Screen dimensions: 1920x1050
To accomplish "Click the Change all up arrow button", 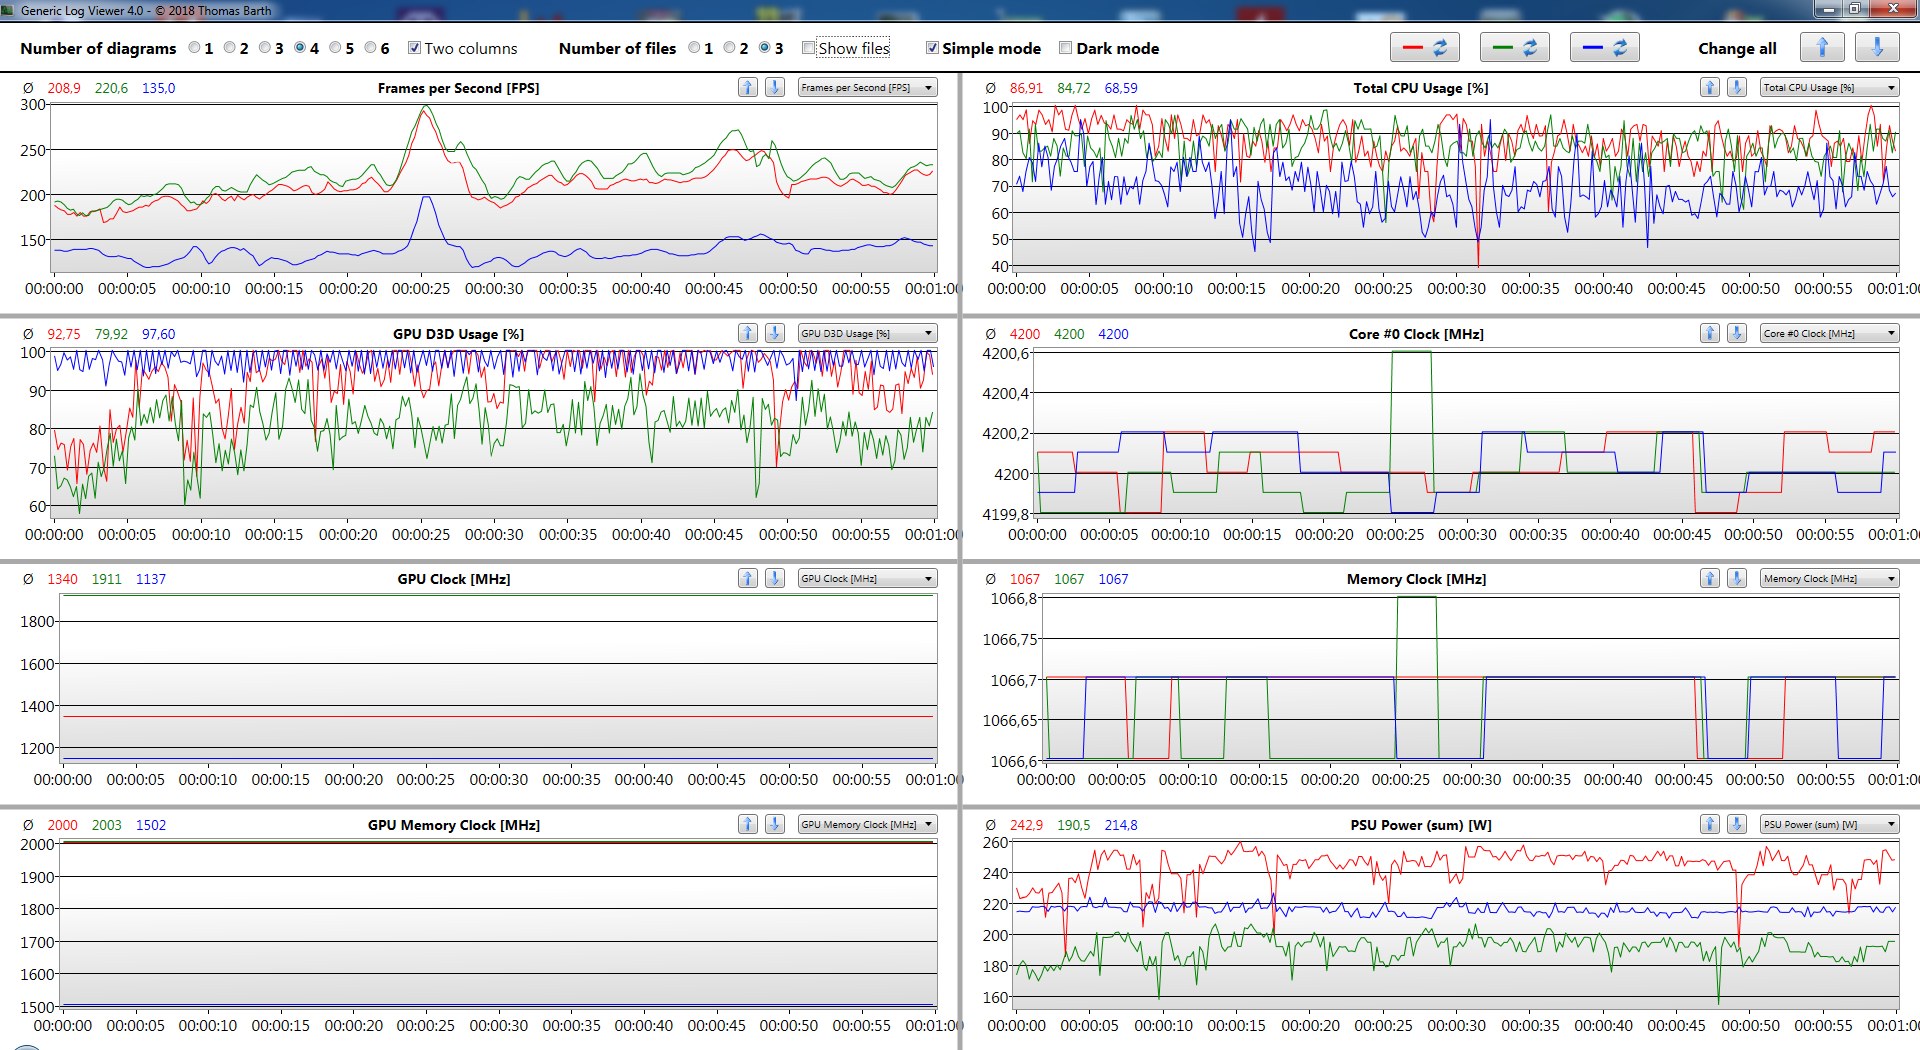I will pos(1822,47).
